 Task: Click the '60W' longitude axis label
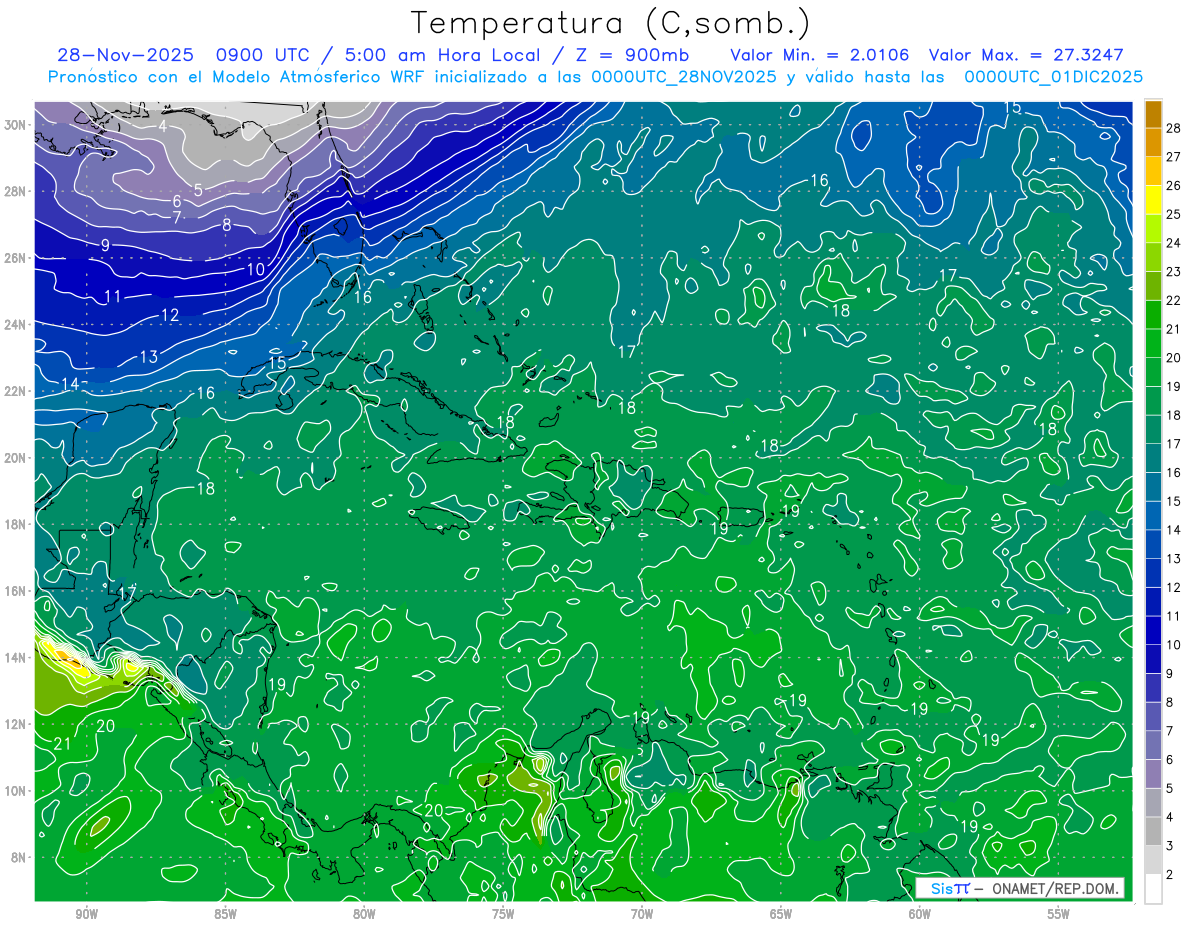[920, 914]
